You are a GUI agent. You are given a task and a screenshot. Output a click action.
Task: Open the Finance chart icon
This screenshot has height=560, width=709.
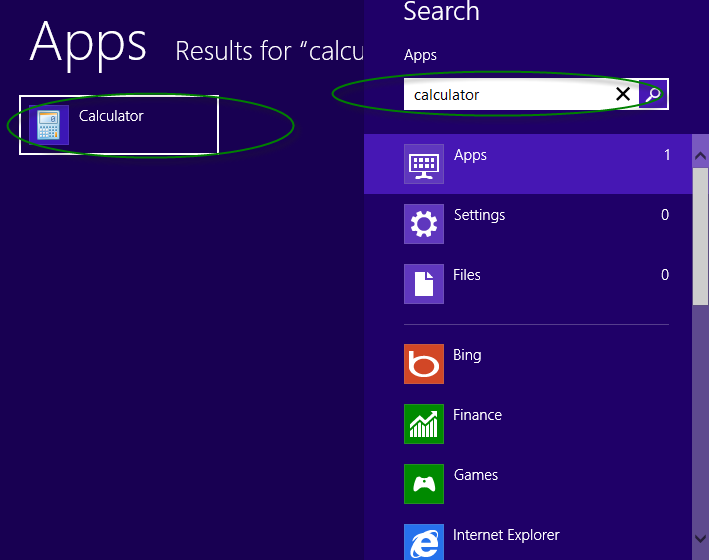coord(424,424)
